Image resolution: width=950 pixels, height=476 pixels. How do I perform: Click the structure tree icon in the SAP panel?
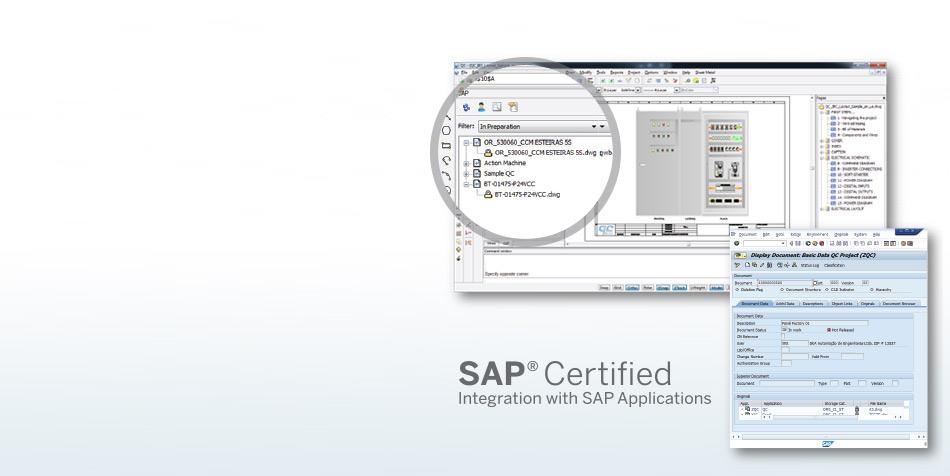[x=513, y=107]
